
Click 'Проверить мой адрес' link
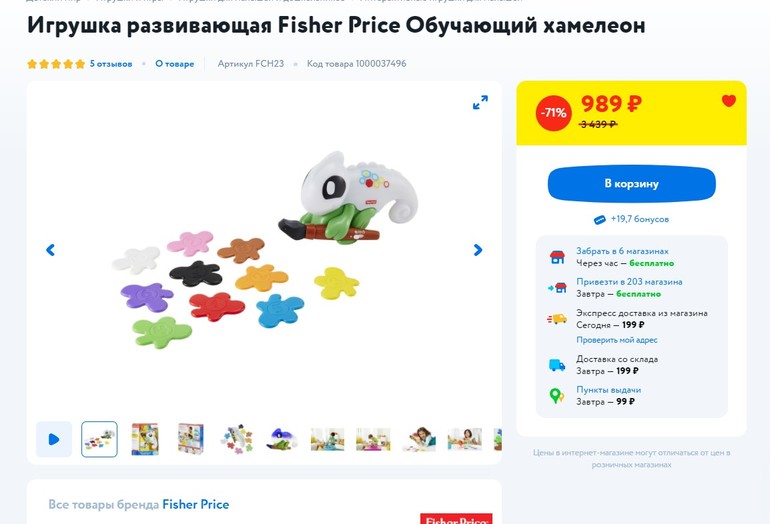616,340
